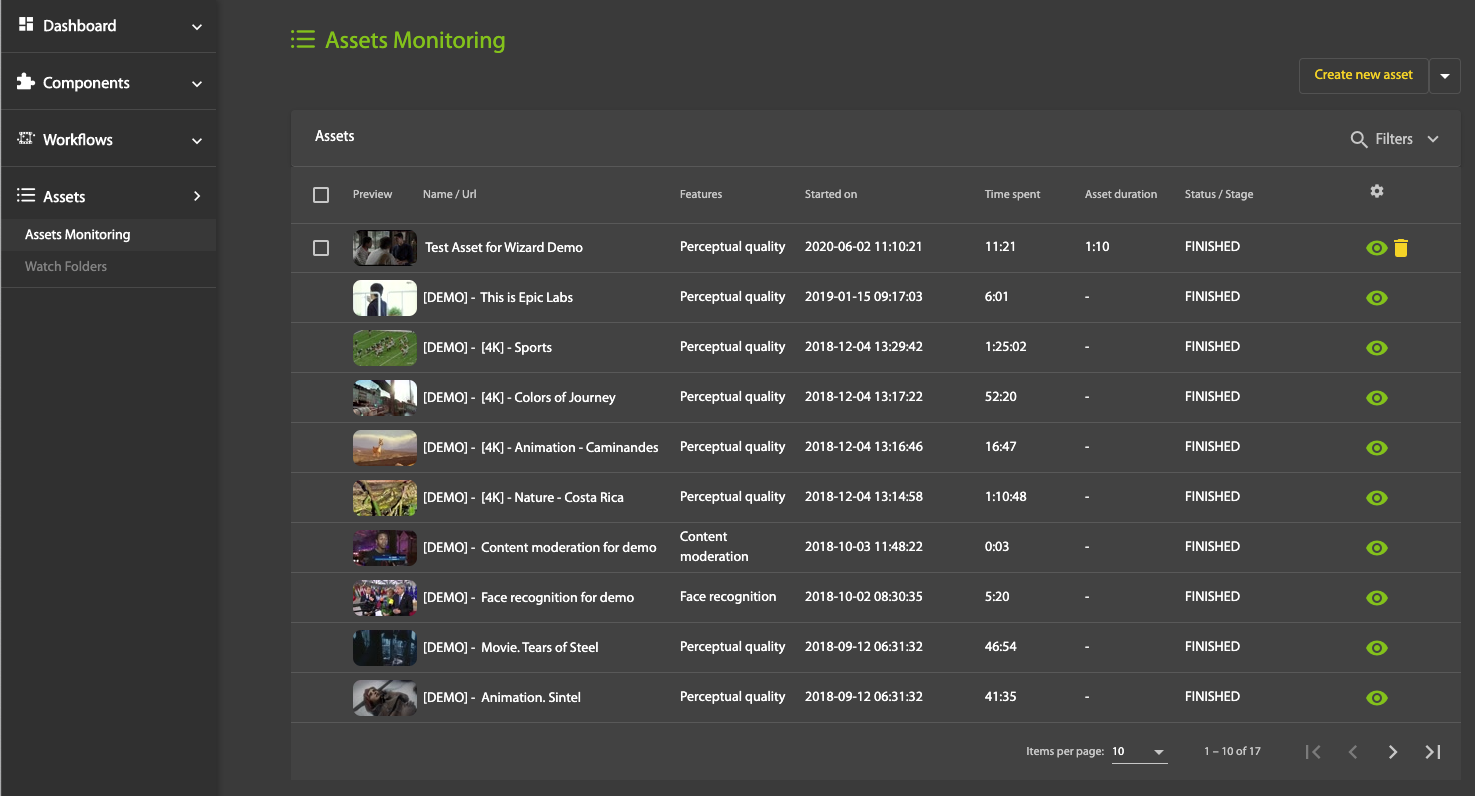Click the Colors of Journey preview thumbnail
The width and height of the screenshot is (1475, 796).
tap(385, 398)
